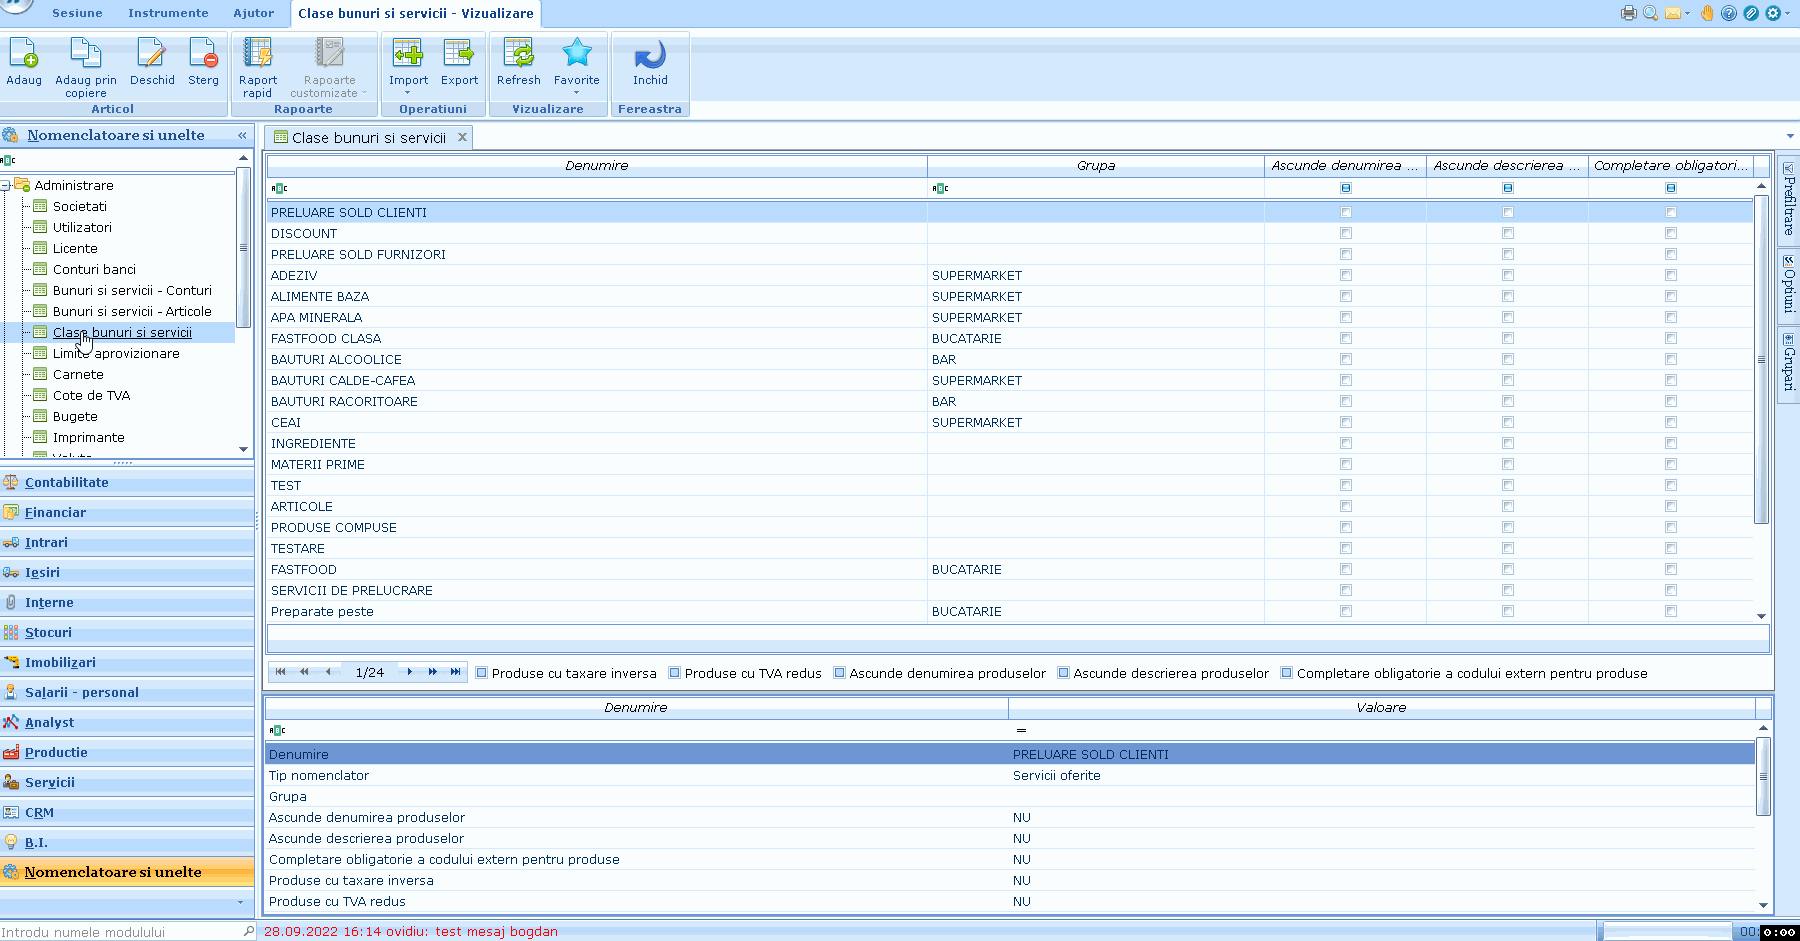
Task: Open the Contabilitate module
Action: 127,482
